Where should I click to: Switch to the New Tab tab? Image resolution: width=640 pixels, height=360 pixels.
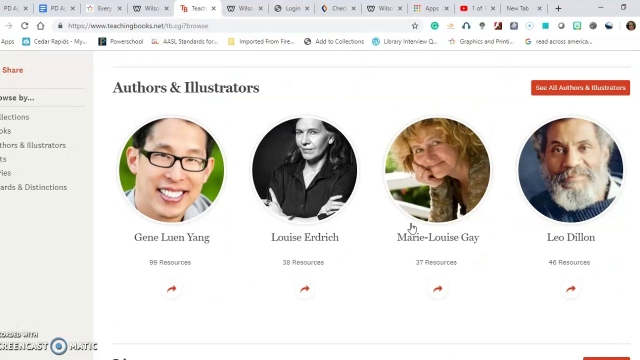[524, 8]
